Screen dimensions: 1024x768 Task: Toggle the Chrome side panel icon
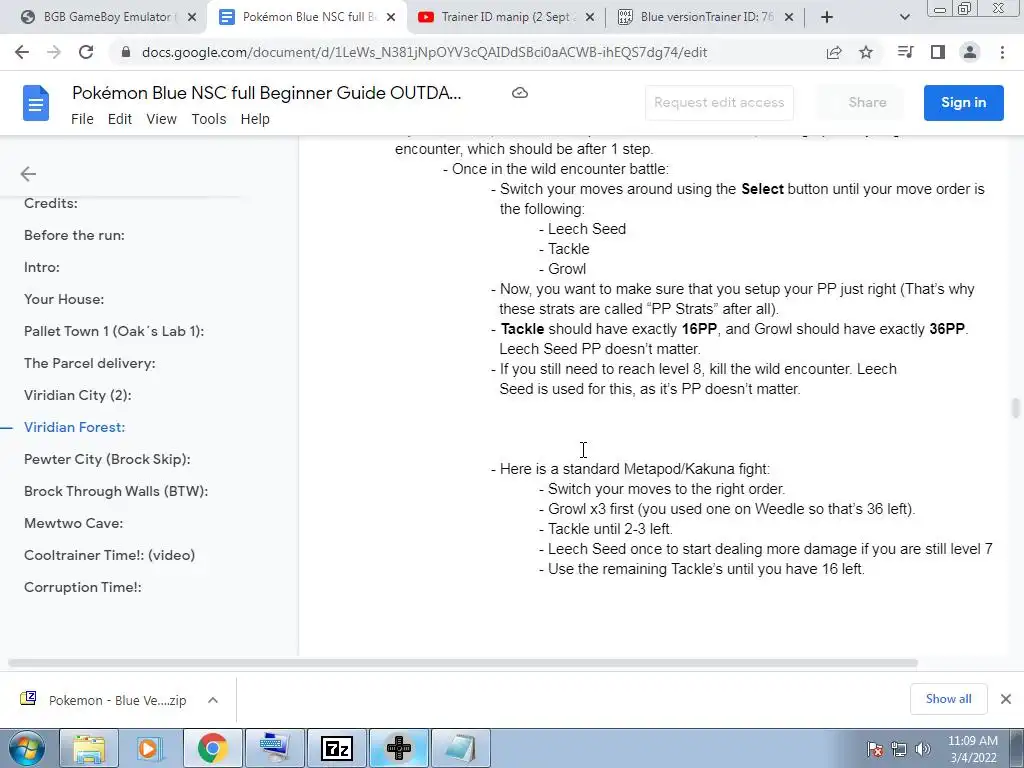938,52
